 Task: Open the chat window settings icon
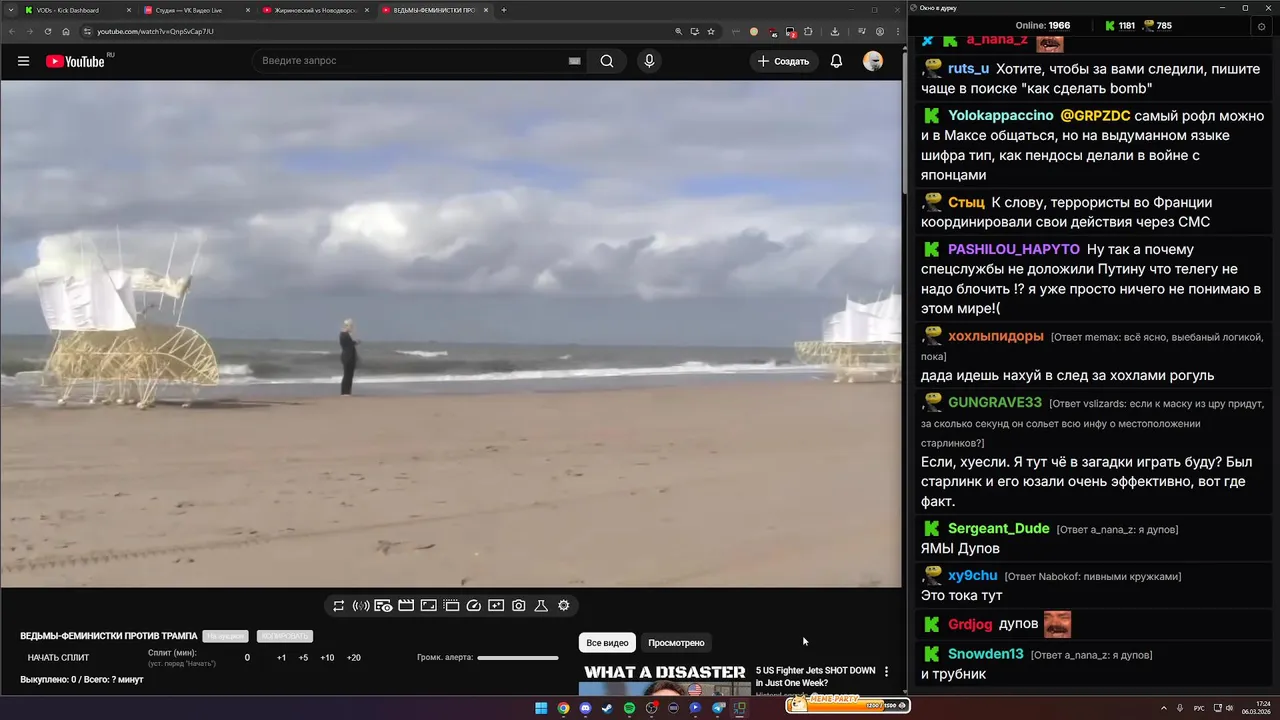(1261, 26)
